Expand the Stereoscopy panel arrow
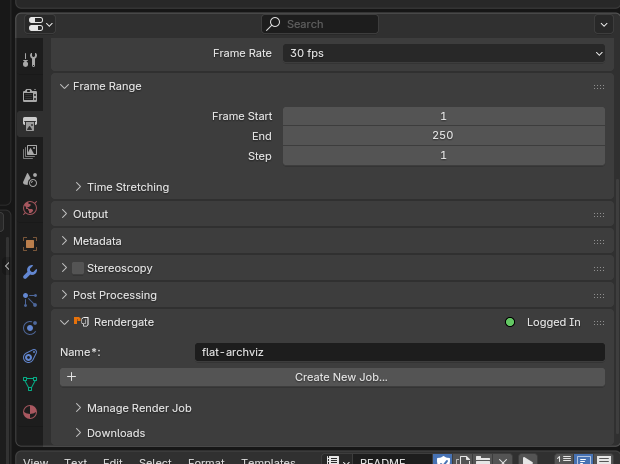This screenshot has height=464, width=620. [x=64, y=268]
